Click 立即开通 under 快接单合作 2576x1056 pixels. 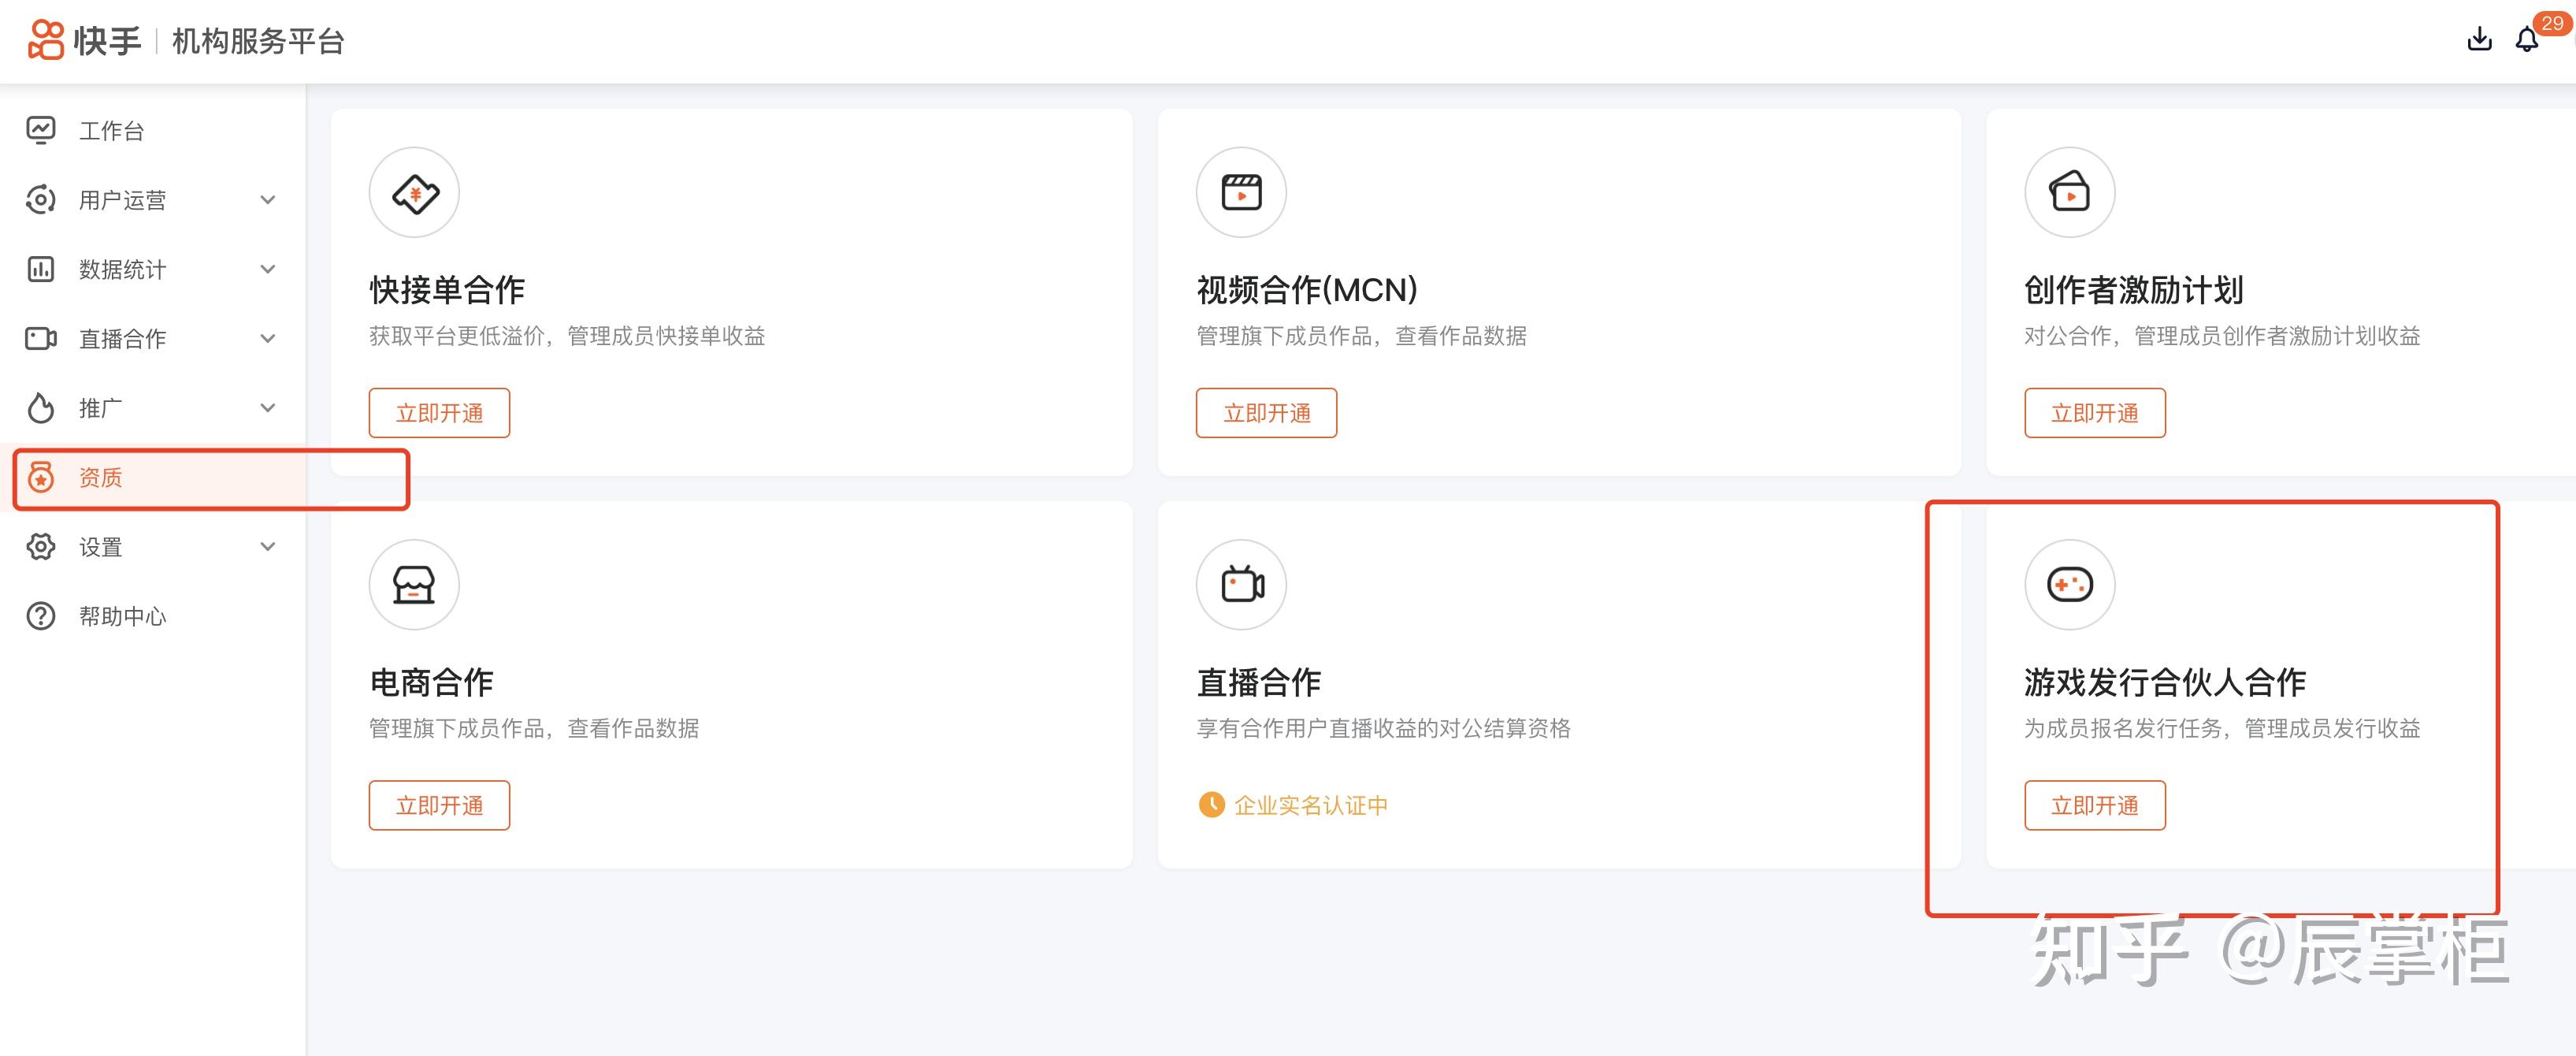439,413
